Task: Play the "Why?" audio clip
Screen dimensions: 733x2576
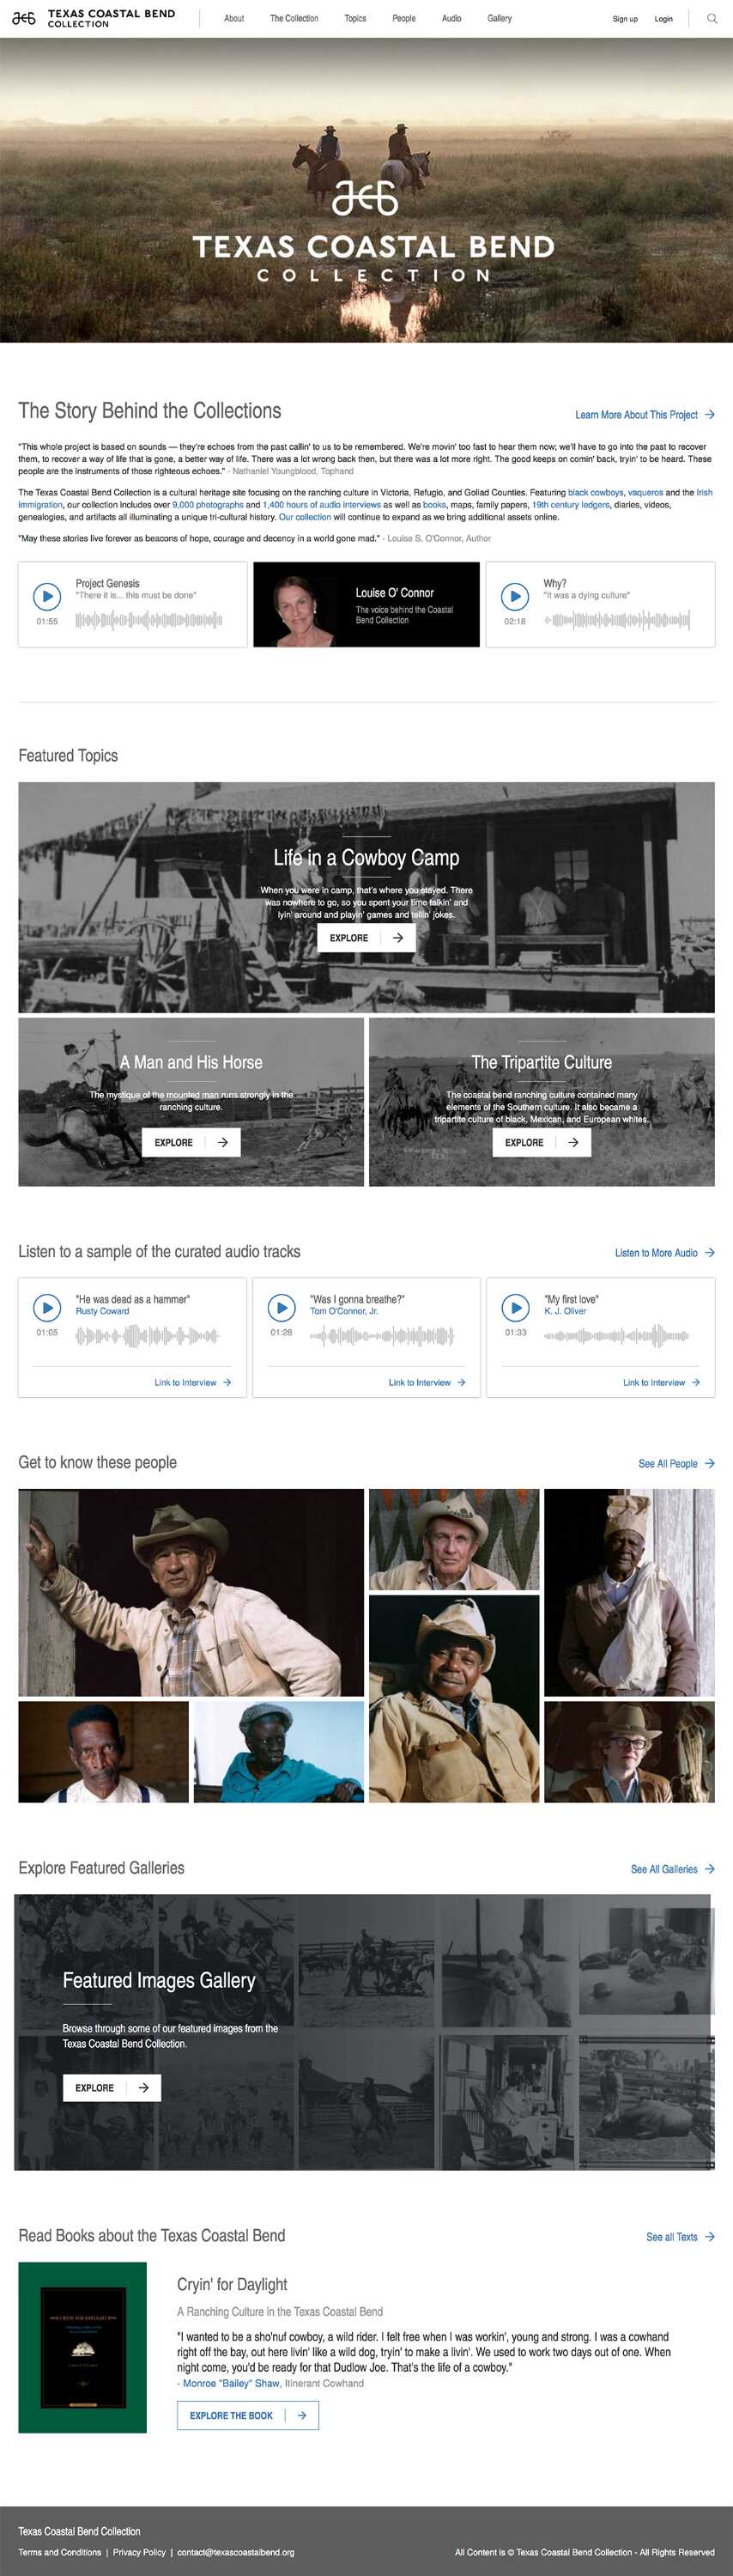Action: [515, 596]
